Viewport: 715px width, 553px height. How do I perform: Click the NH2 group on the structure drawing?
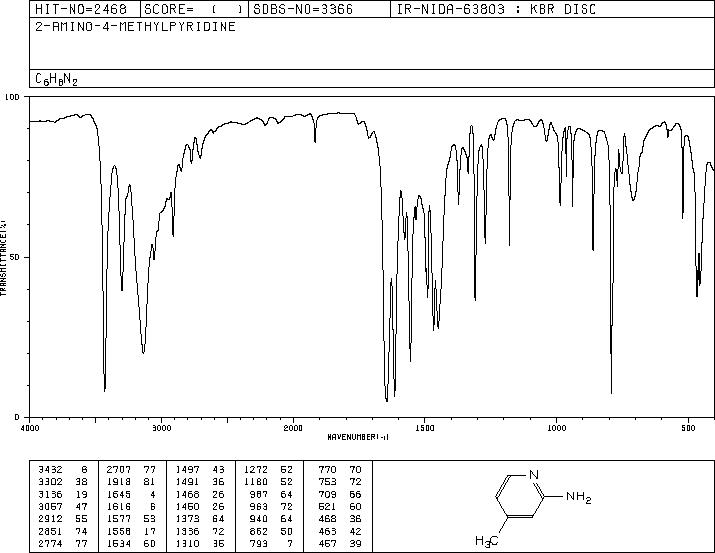point(578,497)
